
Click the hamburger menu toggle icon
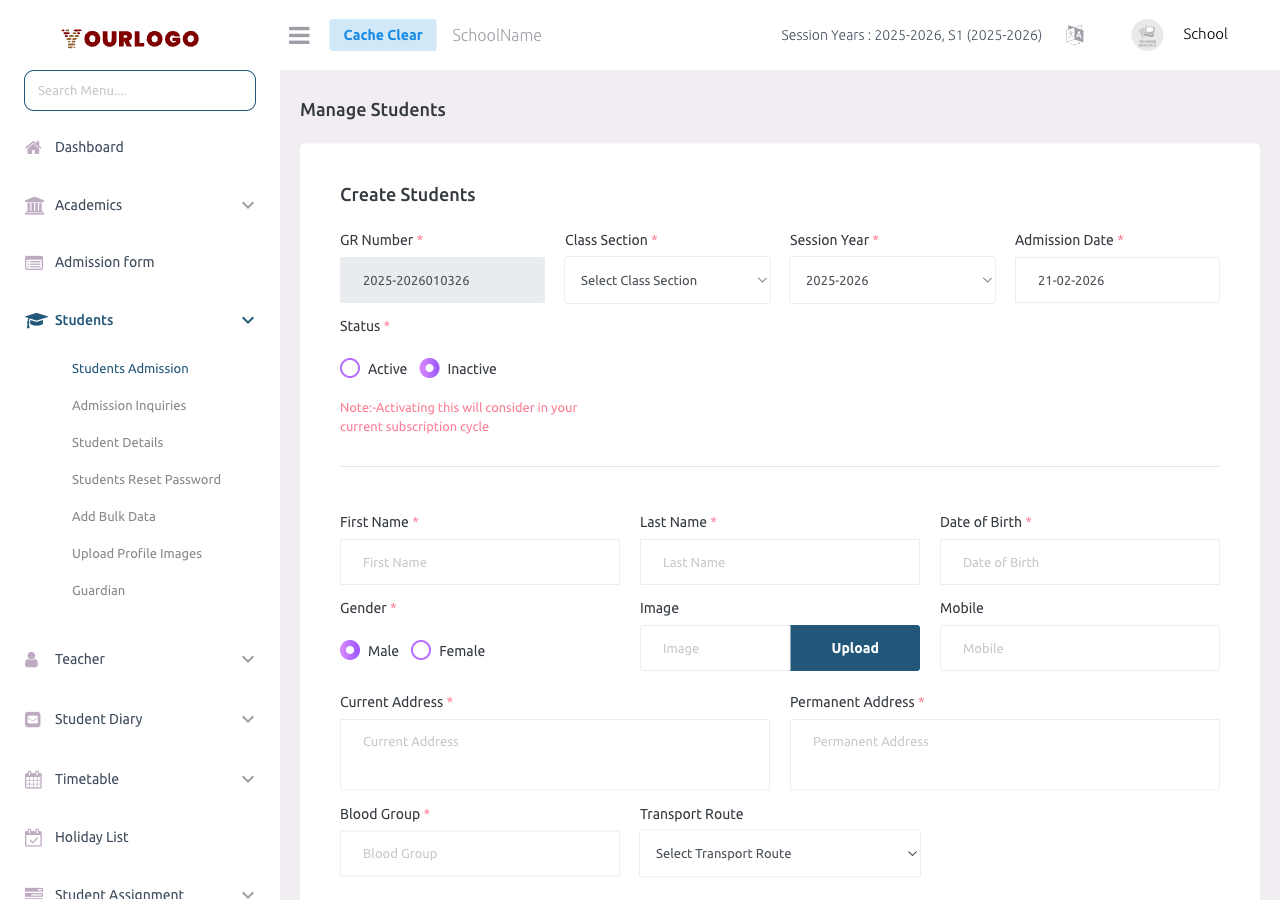click(299, 35)
